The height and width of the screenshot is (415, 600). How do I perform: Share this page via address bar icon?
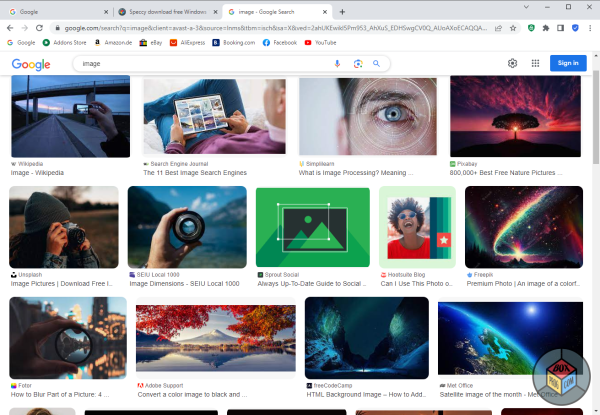(498, 28)
